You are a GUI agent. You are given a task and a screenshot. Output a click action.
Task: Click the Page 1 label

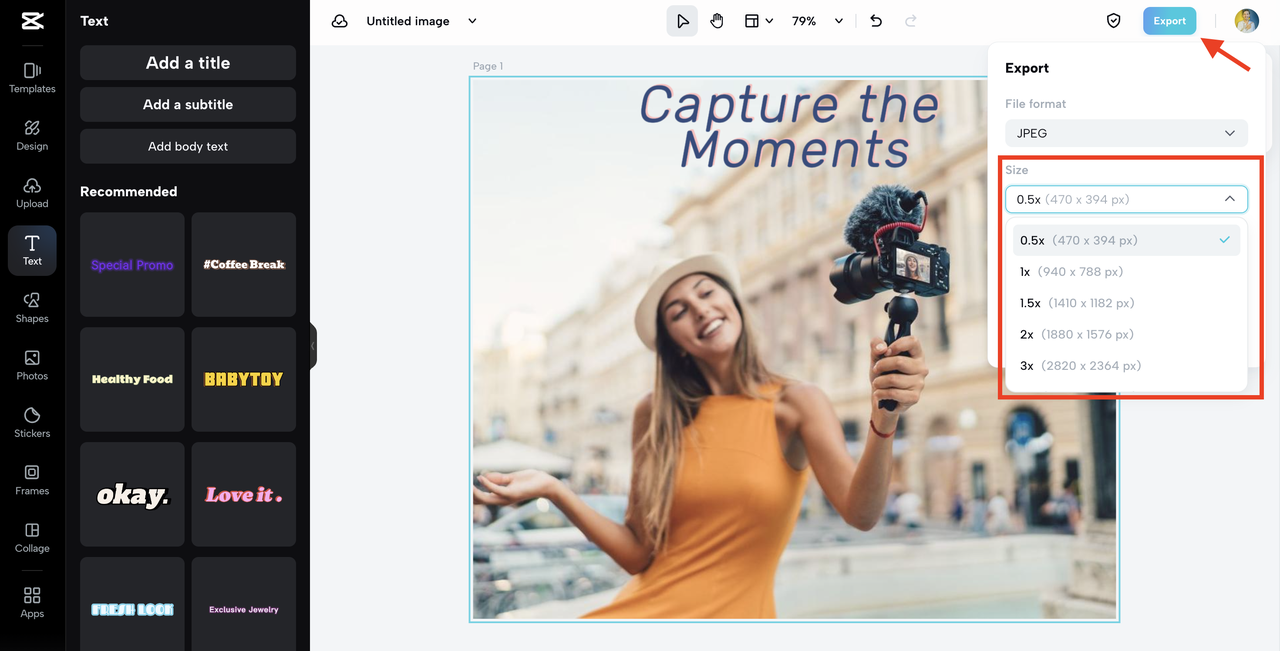(488, 66)
